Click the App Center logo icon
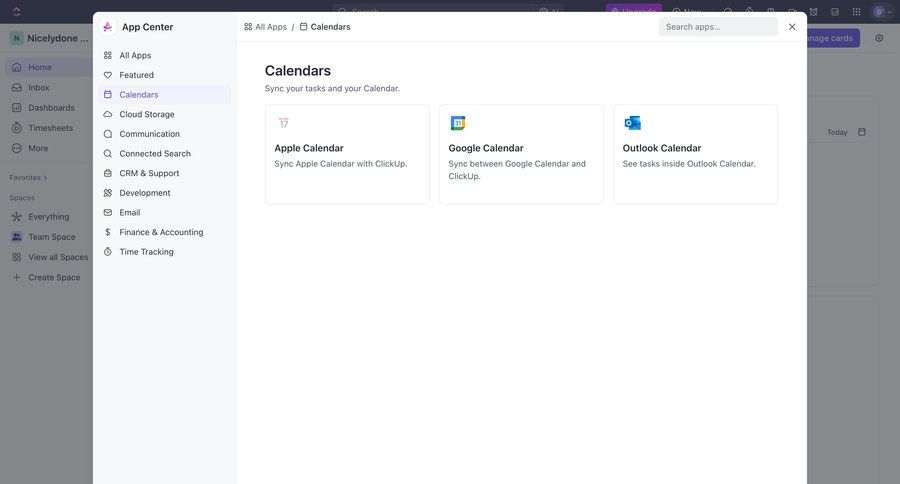The width and height of the screenshot is (900, 484). [108, 27]
